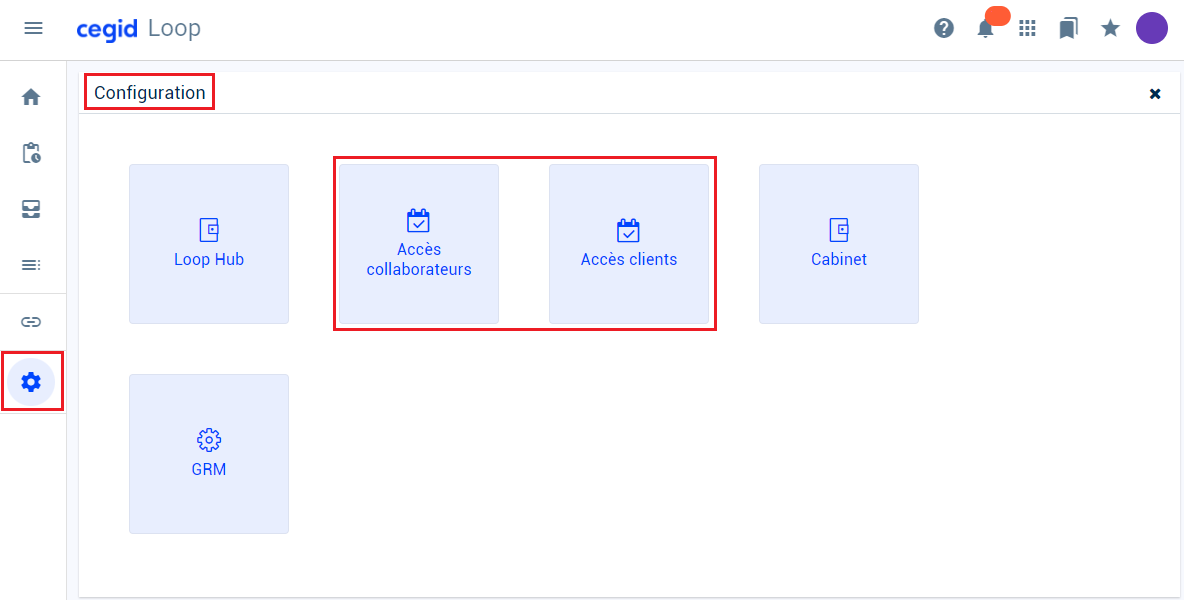Open the hamburger main menu
Viewport: 1184px width, 600px height.
(x=33, y=29)
